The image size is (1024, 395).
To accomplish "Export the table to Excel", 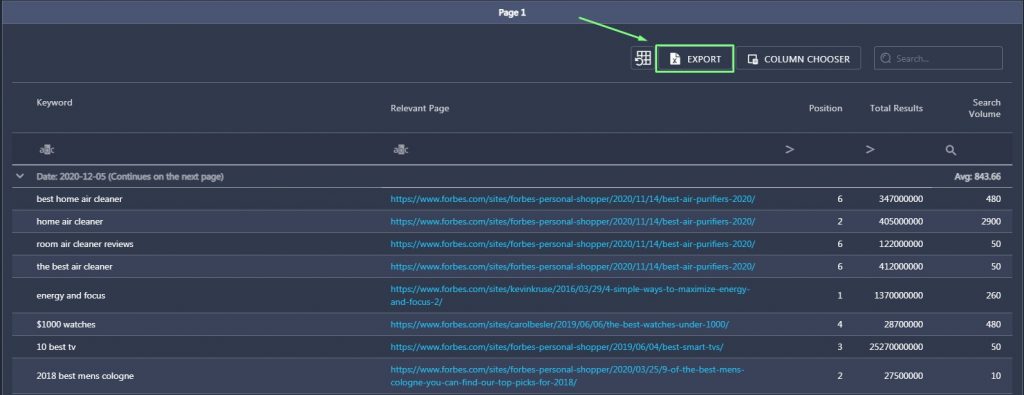I will point(695,59).
